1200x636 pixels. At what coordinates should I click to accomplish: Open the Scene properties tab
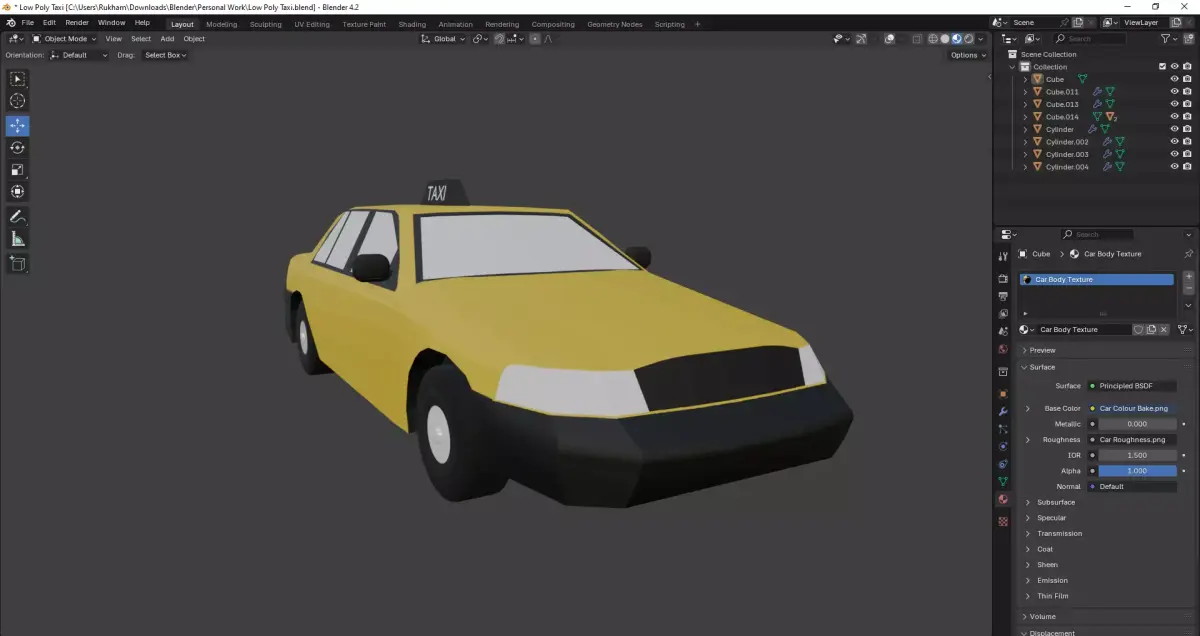[x=1003, y=331]
